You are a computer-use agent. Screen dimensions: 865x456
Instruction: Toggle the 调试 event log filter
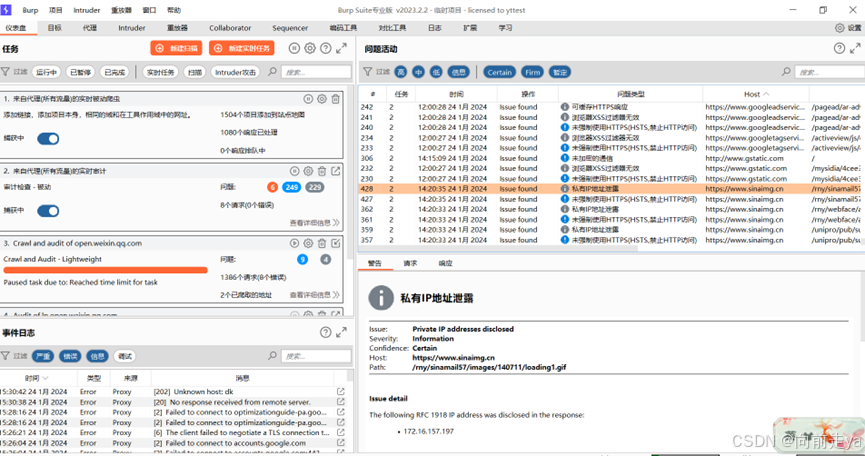[125, 356]
